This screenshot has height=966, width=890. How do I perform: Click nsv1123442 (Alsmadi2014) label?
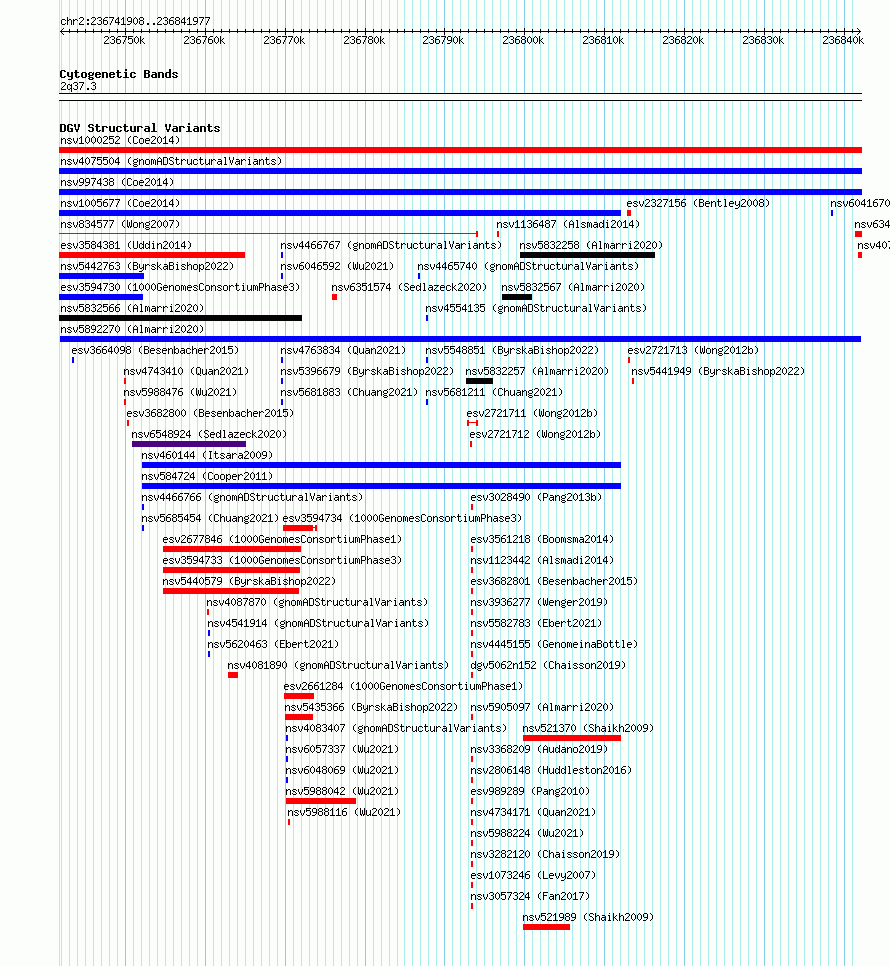(x=542, y=559)
